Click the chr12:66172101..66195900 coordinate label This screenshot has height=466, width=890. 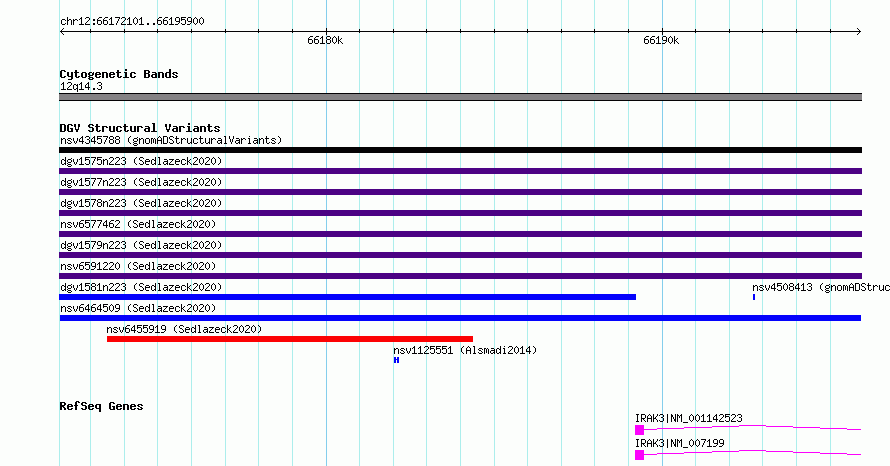(x=132, y=22)
